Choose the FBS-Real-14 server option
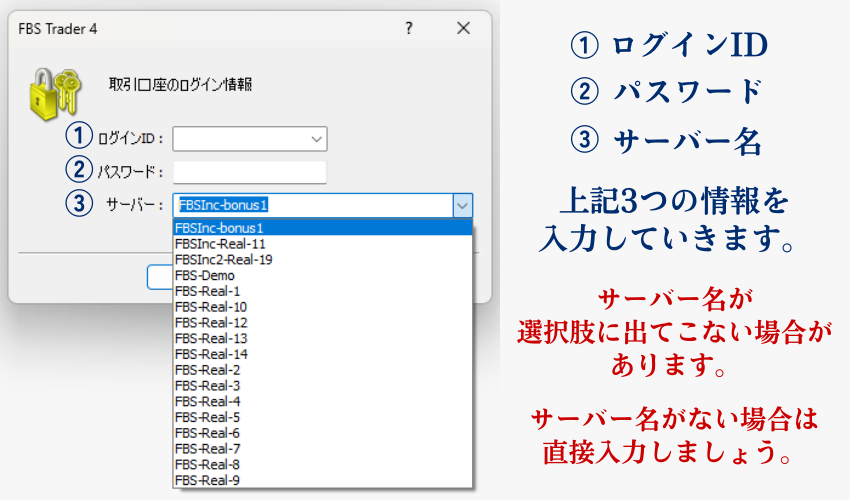850x500 pixels. pyautogui.click(x=323, y=354)
